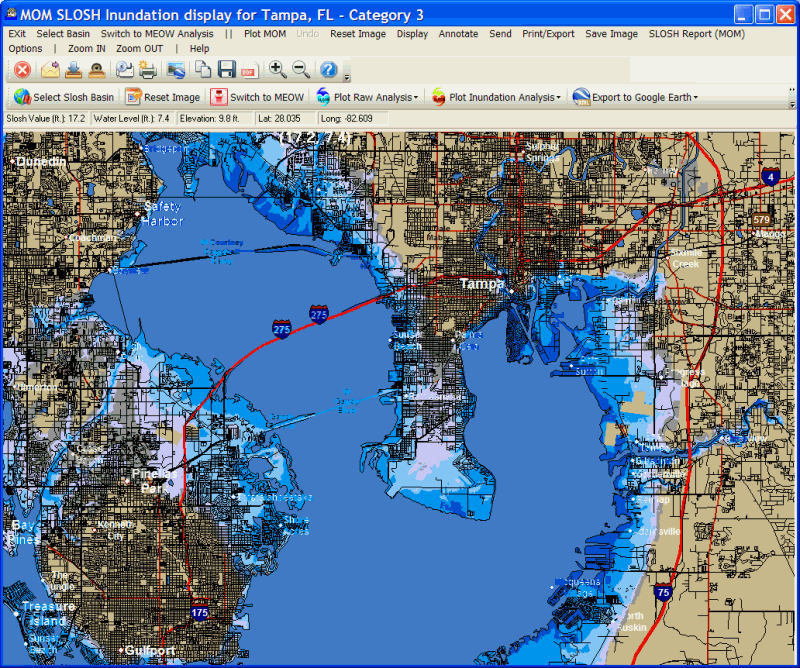Click the PDF export icon
Viewport: 800px width, 668px height.
pyautogui.click(x=249, y=70)
